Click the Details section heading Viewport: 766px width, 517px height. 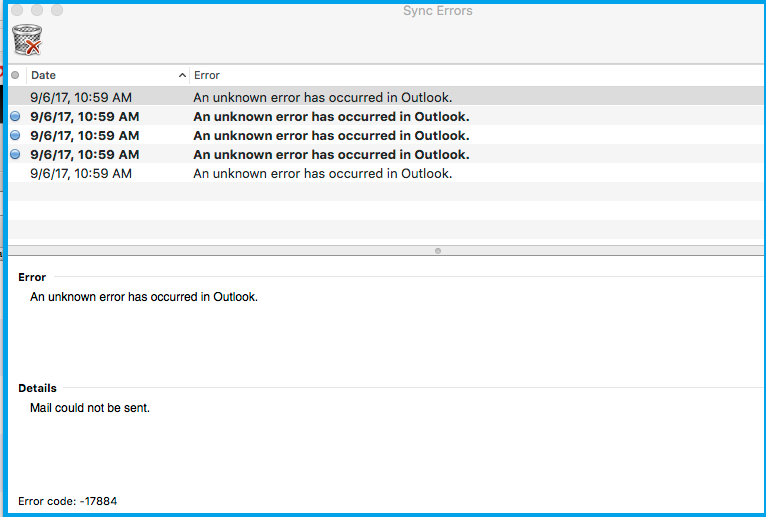click(37, 388)
